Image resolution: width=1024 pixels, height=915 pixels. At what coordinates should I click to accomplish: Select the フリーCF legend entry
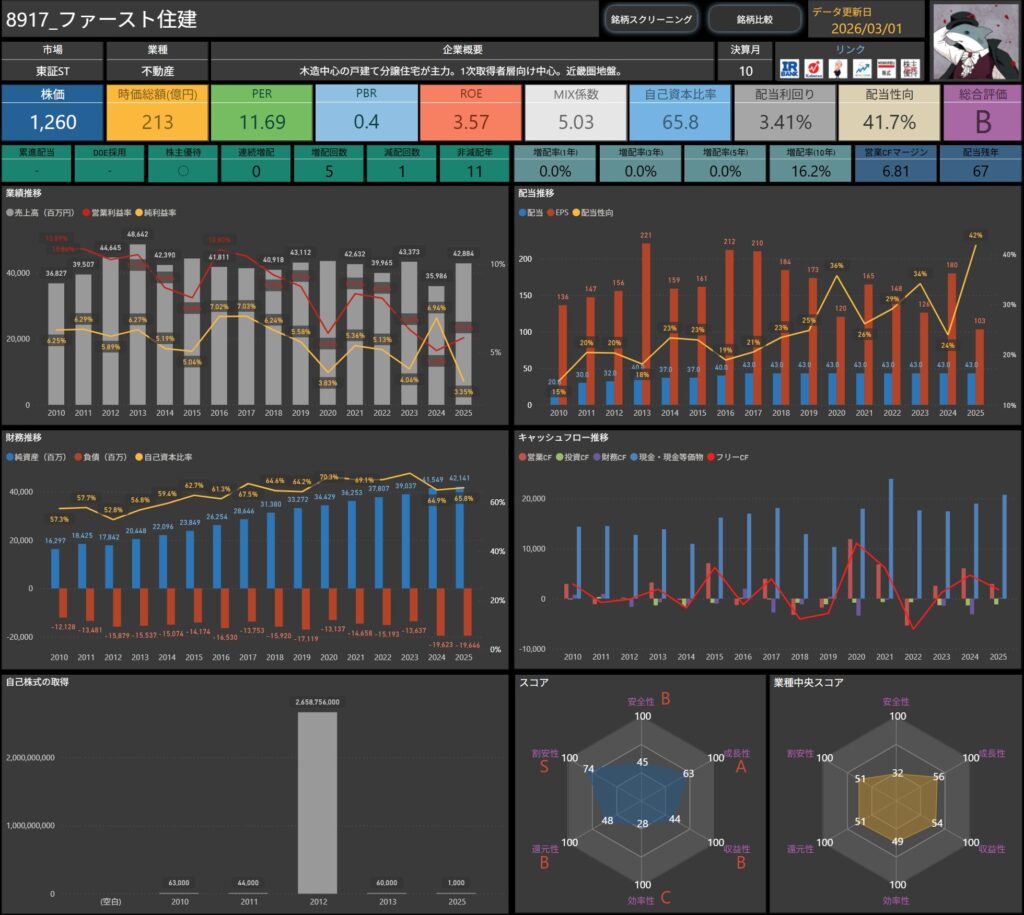click(732, 457)
